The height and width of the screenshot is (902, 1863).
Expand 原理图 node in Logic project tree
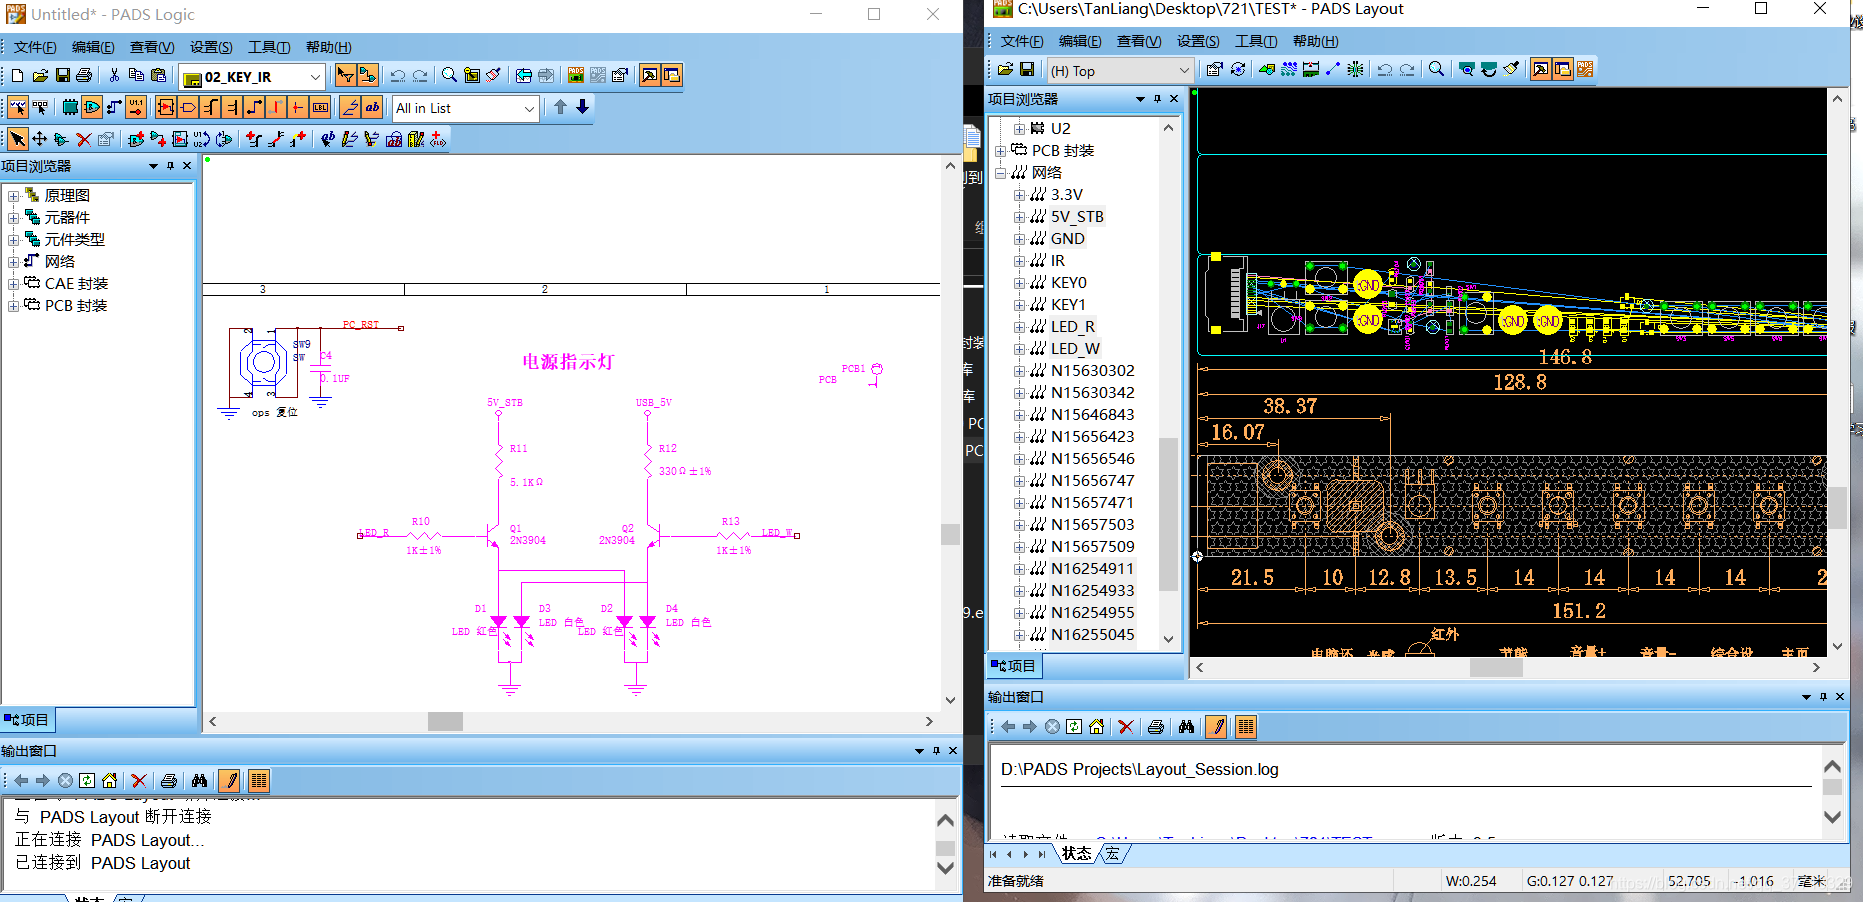tap(13, 196)
